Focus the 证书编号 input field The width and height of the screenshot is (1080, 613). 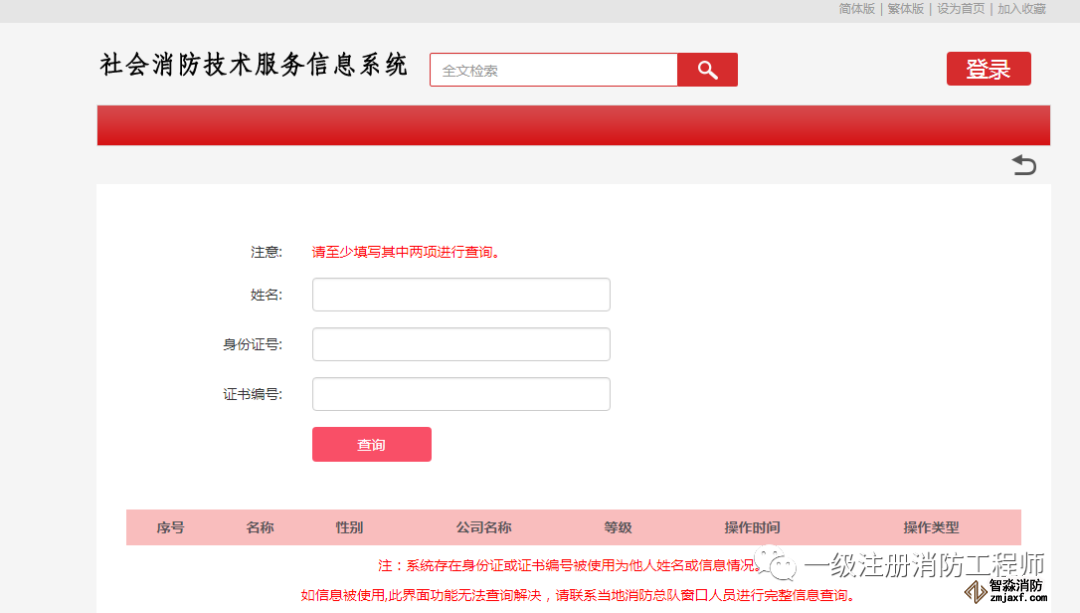(x=461, y=394)
